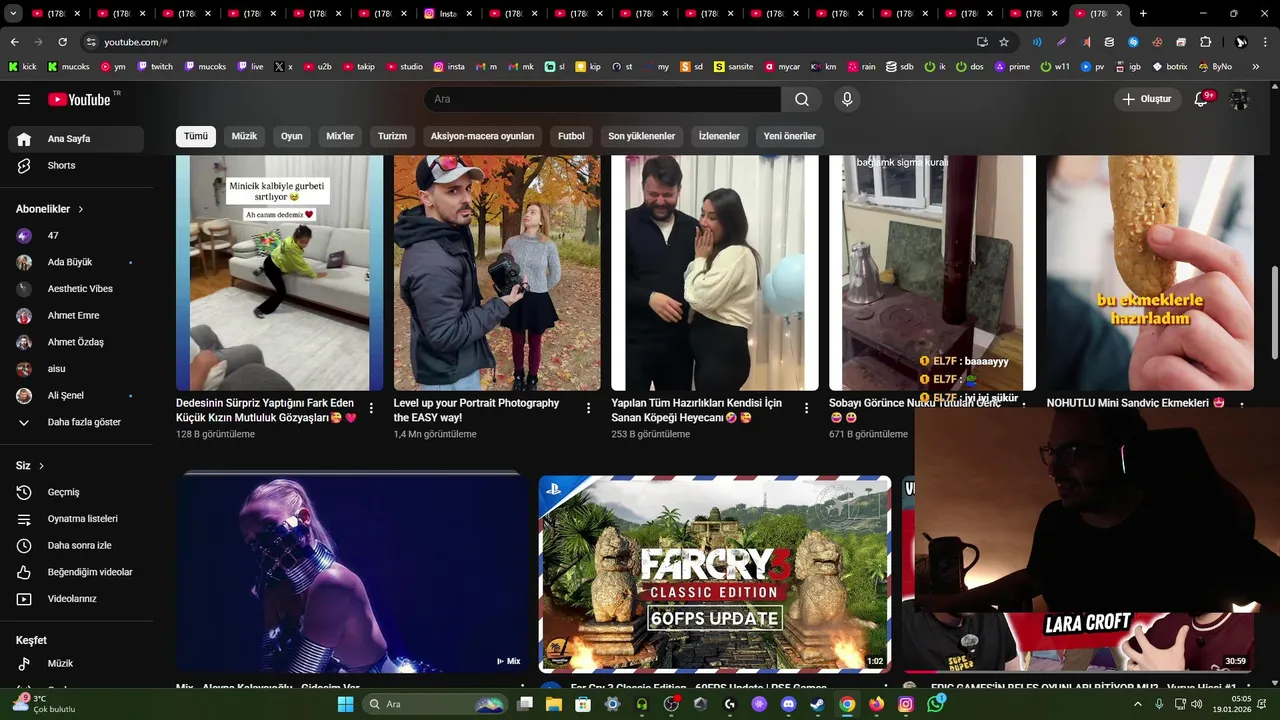Bookmark this page with star icon
Screen dimensions: 1280x720
(x=1004, y=42)
